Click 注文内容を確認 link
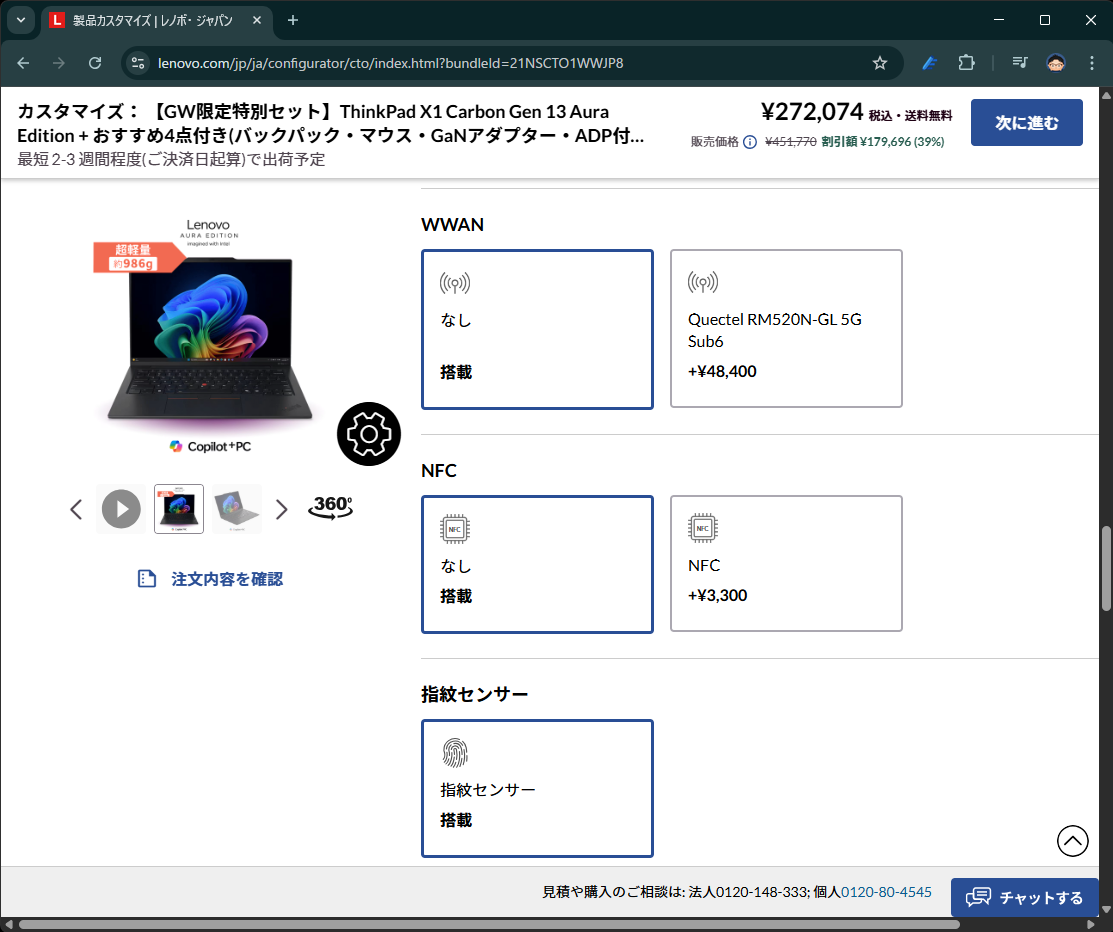The height and width of the screenshot is (932, 1113). coord(227,579)
